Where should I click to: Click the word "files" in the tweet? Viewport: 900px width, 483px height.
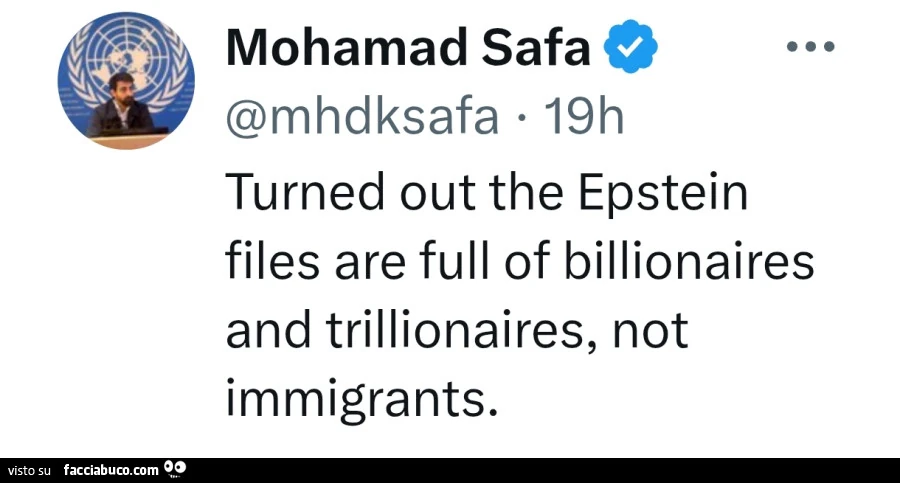pyautogui.click(x=273, y=260)
